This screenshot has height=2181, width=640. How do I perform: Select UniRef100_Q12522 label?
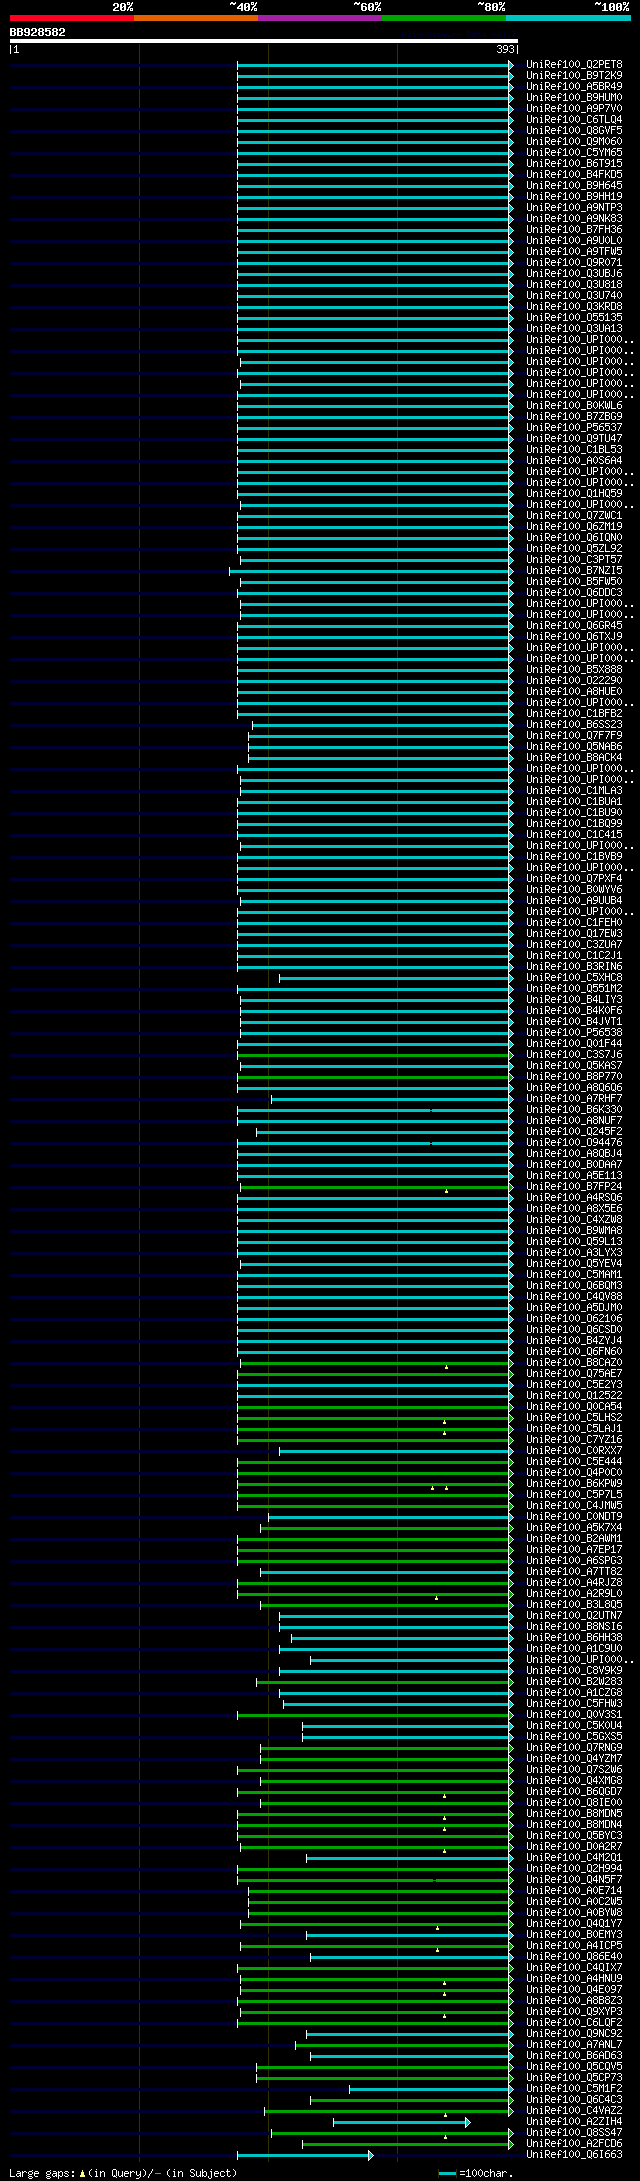pos(574,1396)
